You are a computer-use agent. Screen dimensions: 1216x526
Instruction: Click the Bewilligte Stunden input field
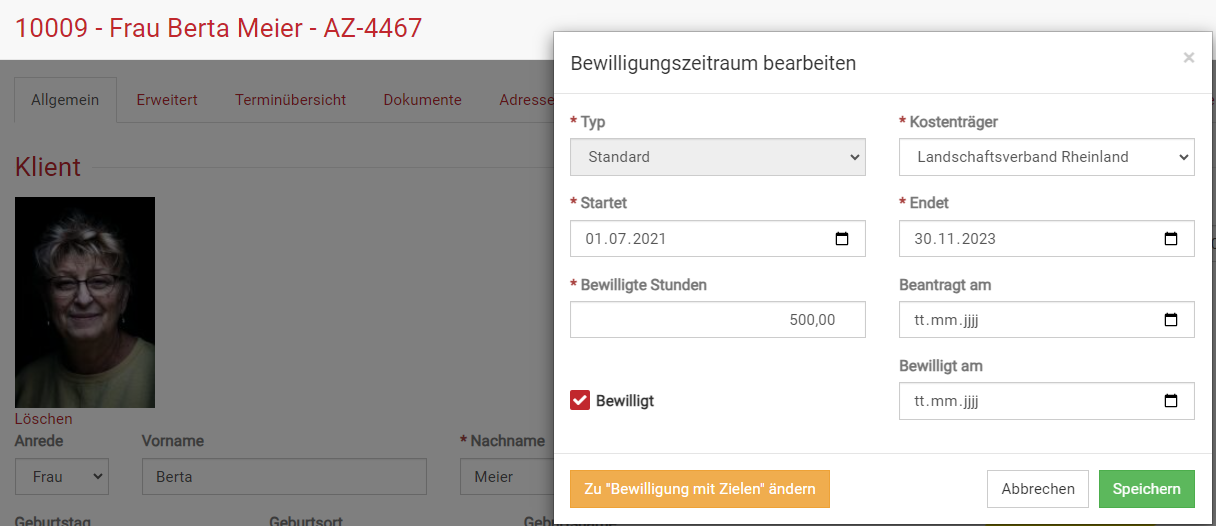click(717, 320)
